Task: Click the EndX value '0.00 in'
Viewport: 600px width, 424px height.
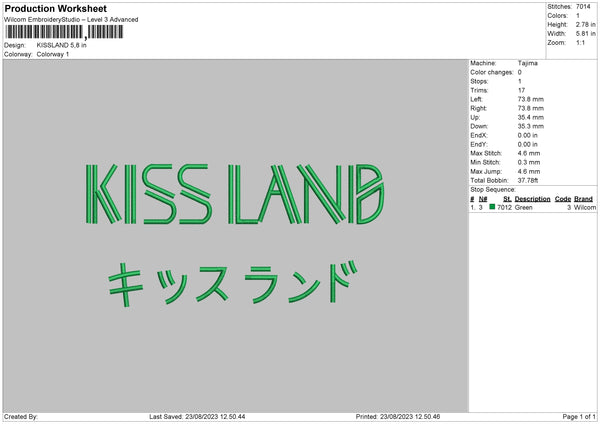Action: (x=528, y=135)
